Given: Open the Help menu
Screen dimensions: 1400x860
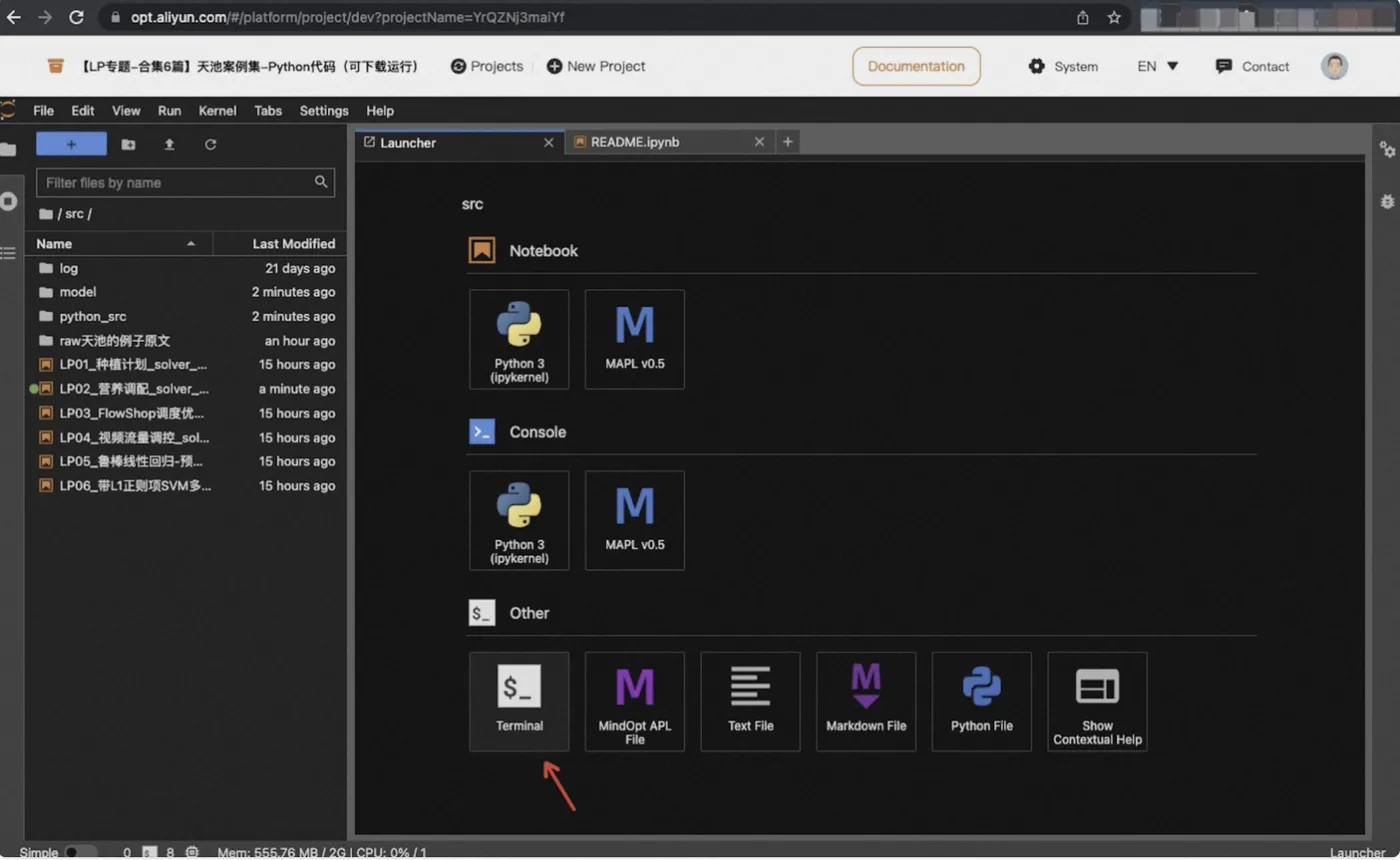Looking at the screenshot, I should pyautogui.click(x=380, y=111).
